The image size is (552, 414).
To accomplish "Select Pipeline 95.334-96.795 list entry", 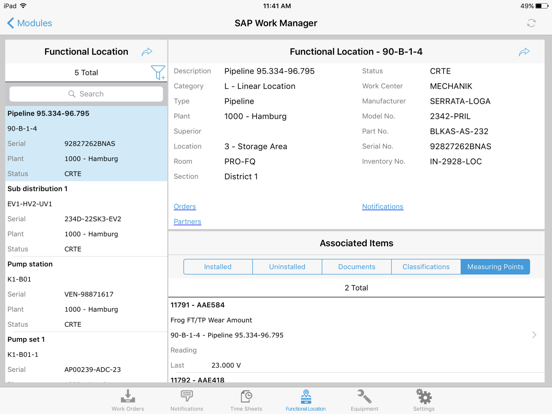I will pos(86,143).
